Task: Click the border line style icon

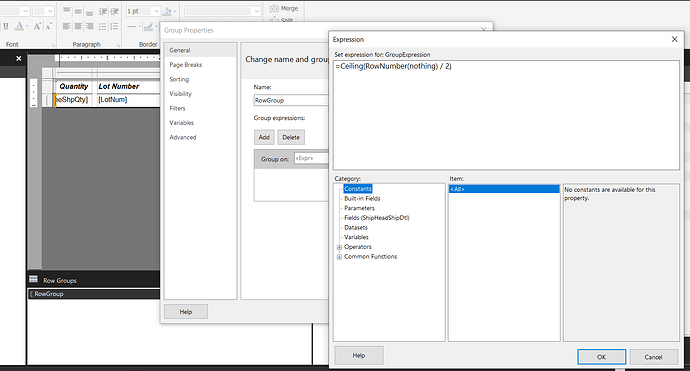Action: [131, 26]
